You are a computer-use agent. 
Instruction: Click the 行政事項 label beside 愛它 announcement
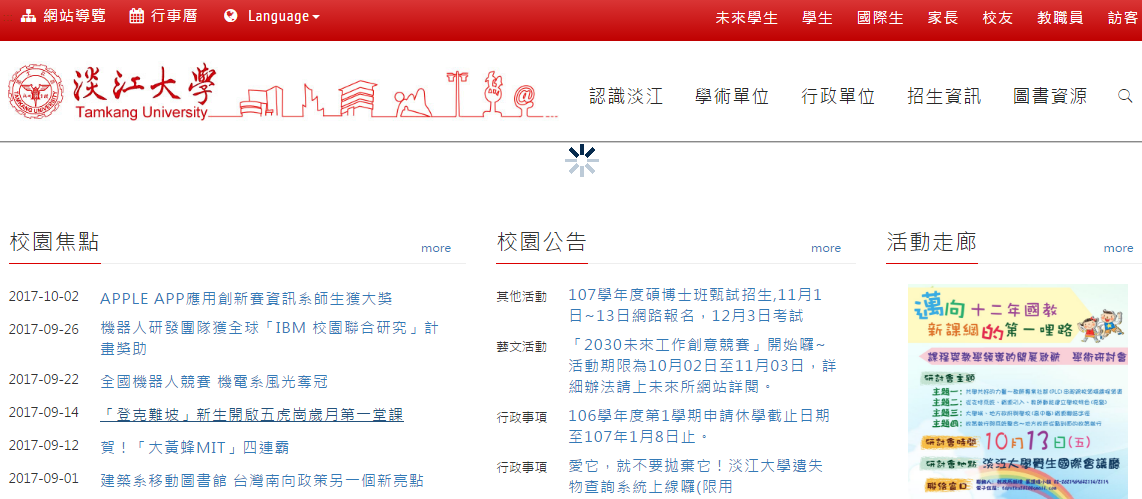[x=521, y=467]
